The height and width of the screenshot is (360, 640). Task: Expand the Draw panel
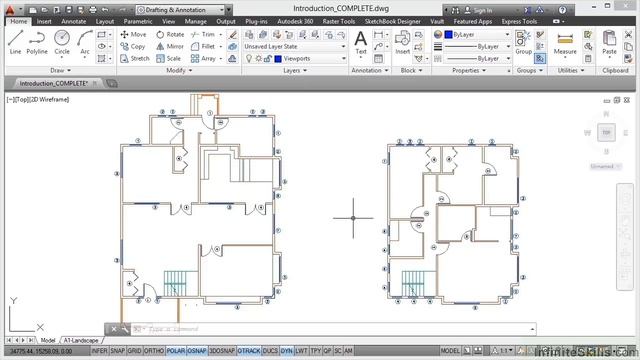click(x=60, y=70)
